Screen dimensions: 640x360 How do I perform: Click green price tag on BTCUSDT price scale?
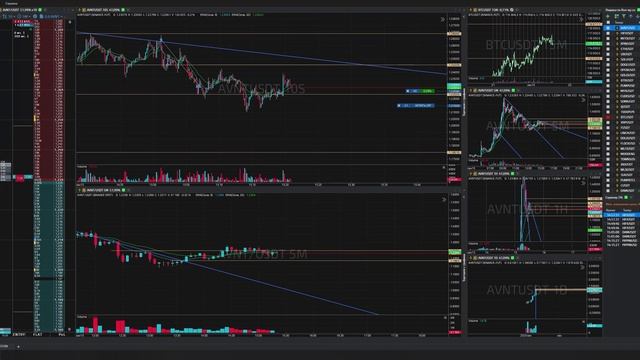tap(593, 43)
